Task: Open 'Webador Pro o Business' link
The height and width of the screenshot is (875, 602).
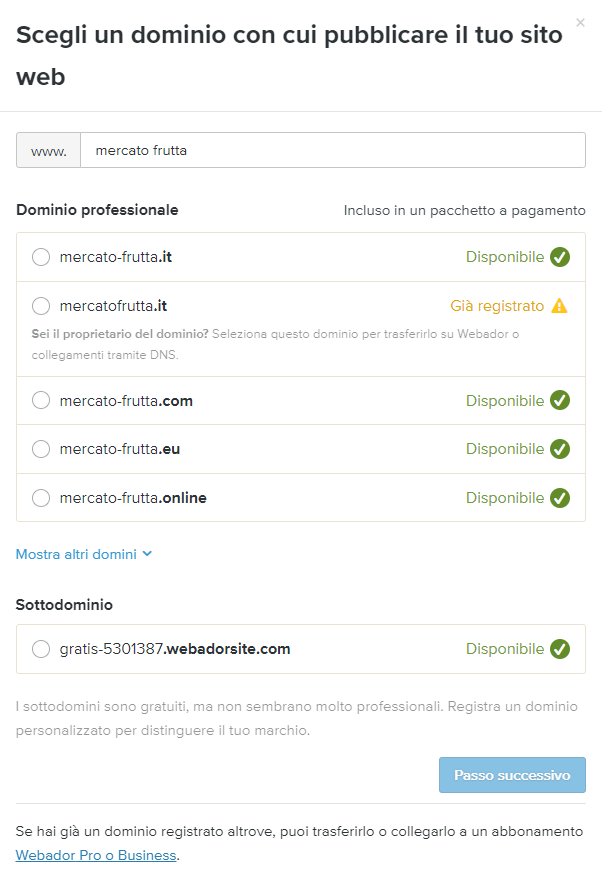Action: coord(96,855)
